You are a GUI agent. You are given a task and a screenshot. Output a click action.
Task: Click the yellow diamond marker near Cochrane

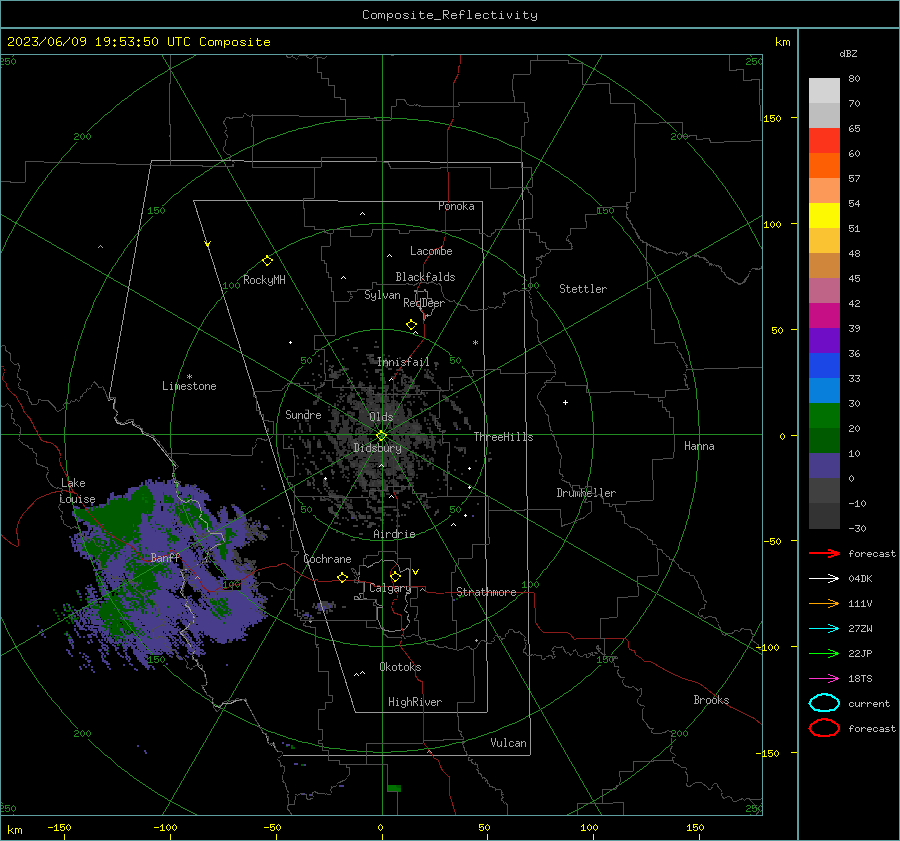coord(343,578)
